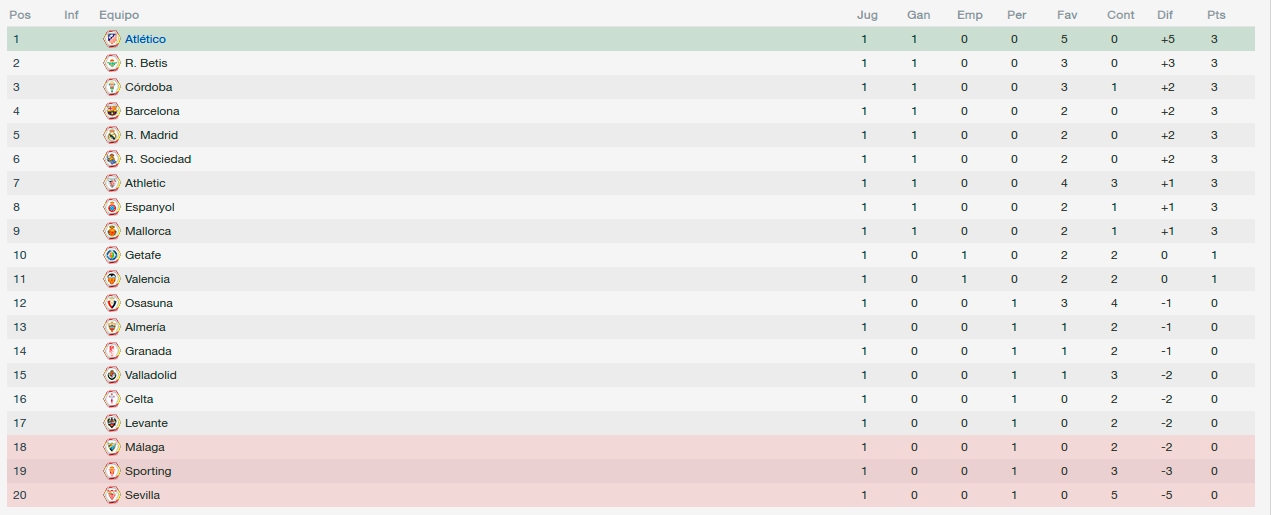
Task: Click the Athletic club crest icon
Action: [111, 183]
